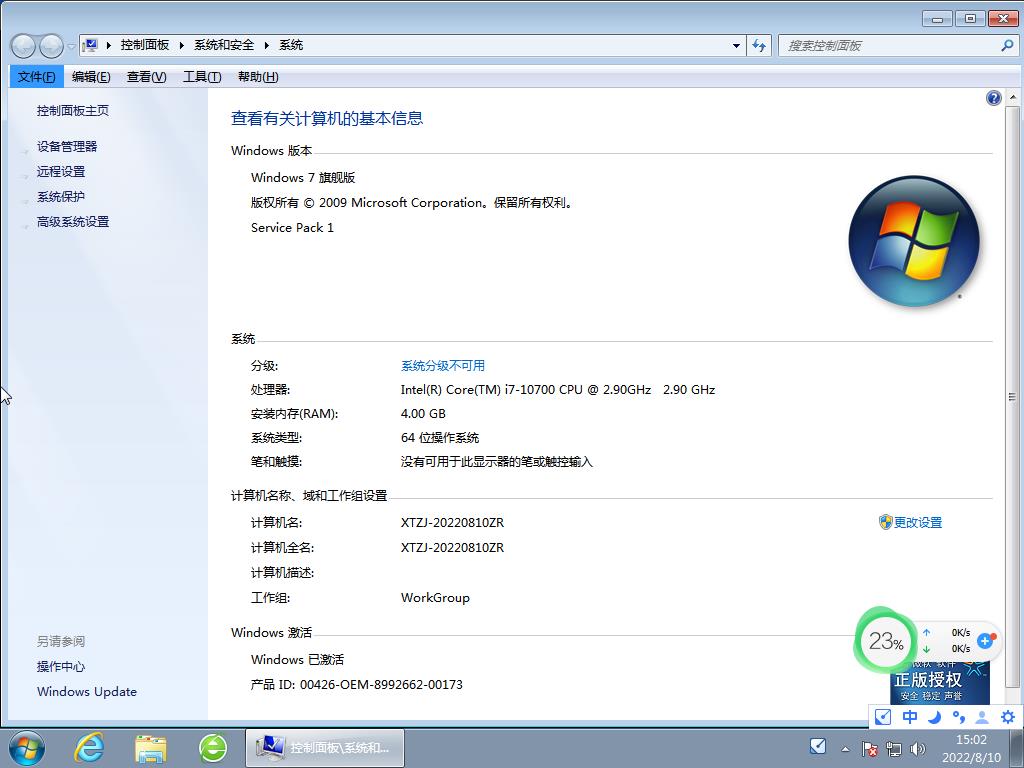
Task: Open the volume speaker icon in the tray
Action: click(917, 747)
